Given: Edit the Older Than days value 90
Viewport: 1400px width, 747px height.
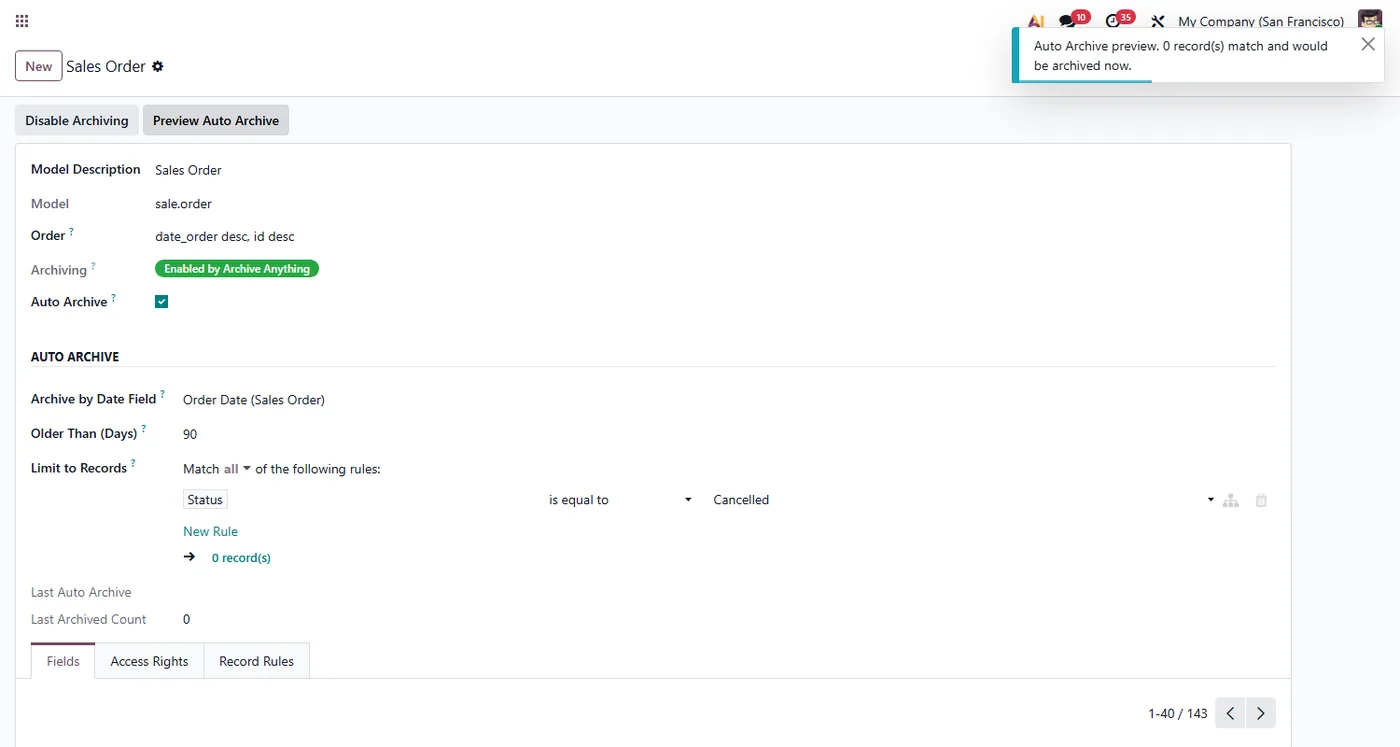Looking at the screenshot, I should click(190, 434).
